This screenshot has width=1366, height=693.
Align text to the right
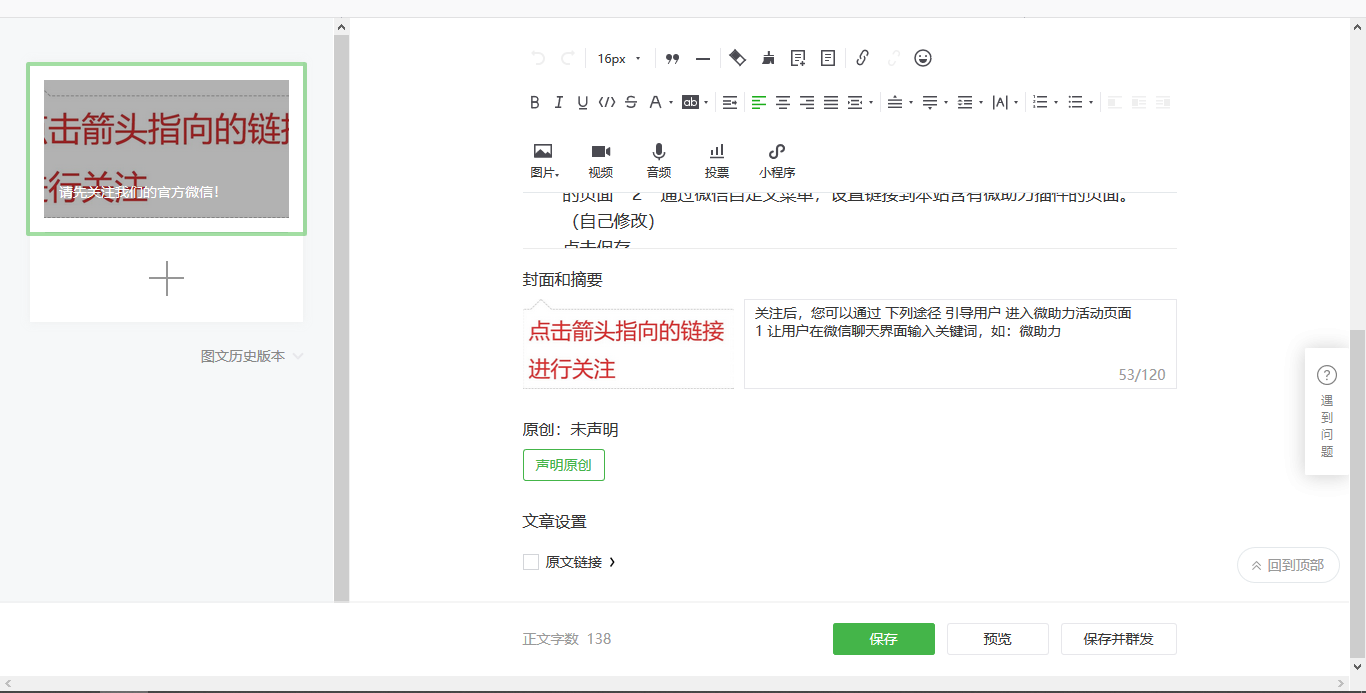tap(807, 102)
